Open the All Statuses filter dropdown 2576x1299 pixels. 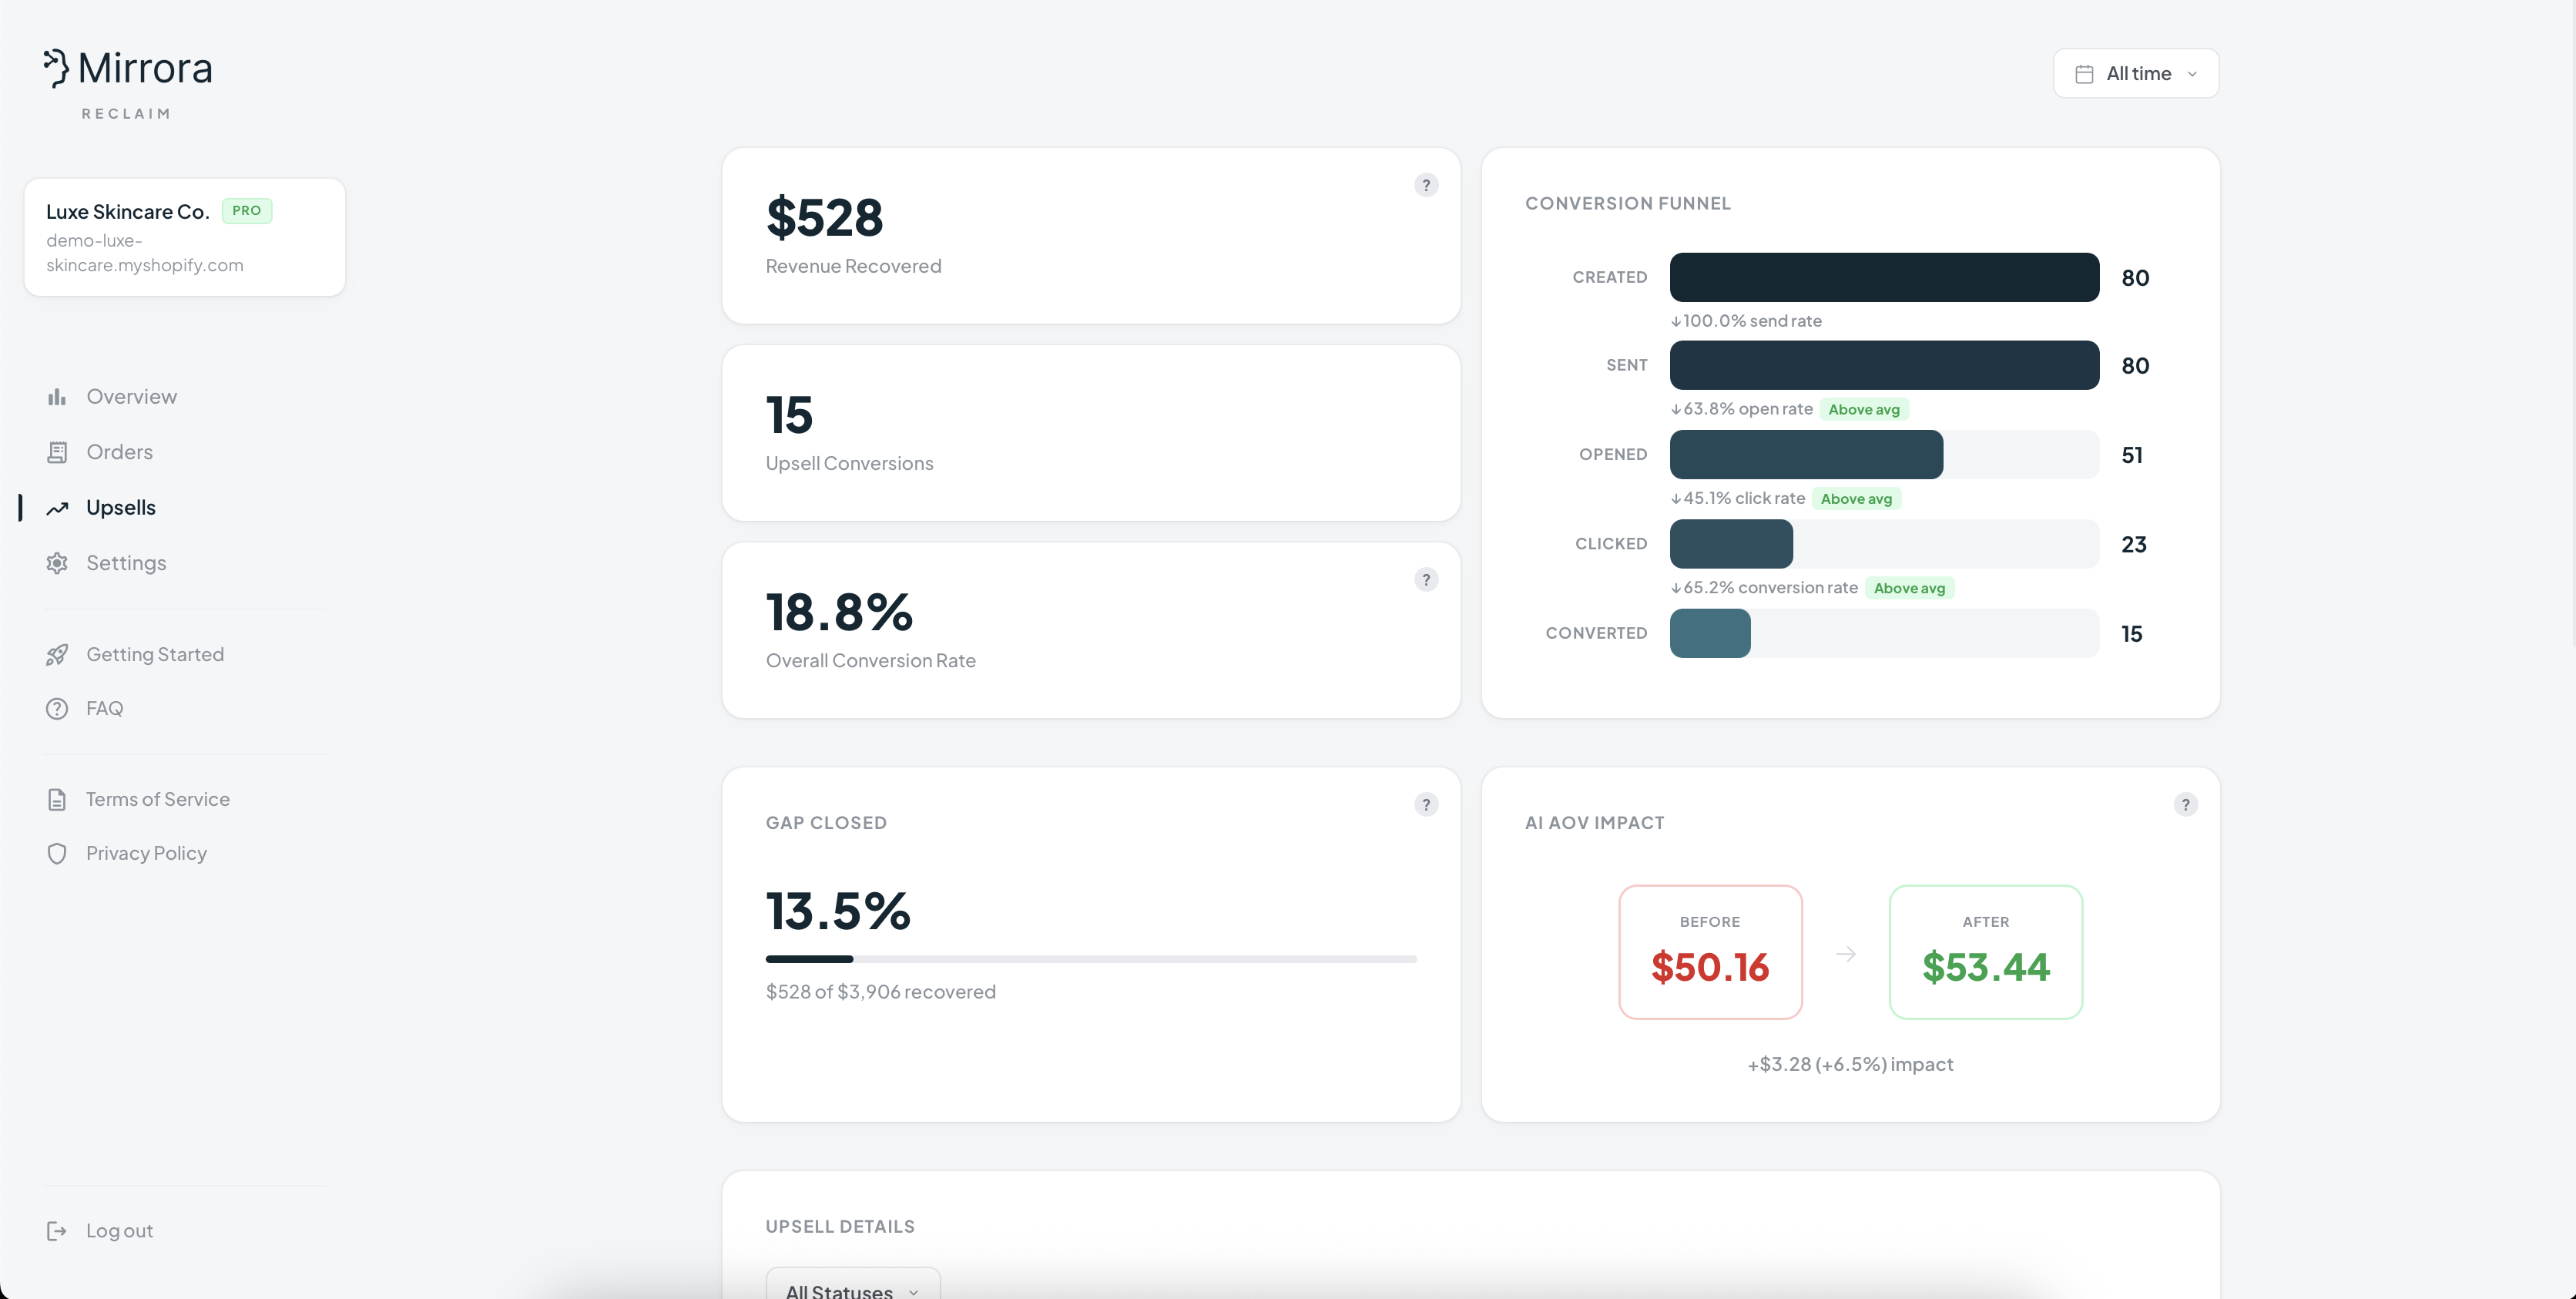(851, 1288)
